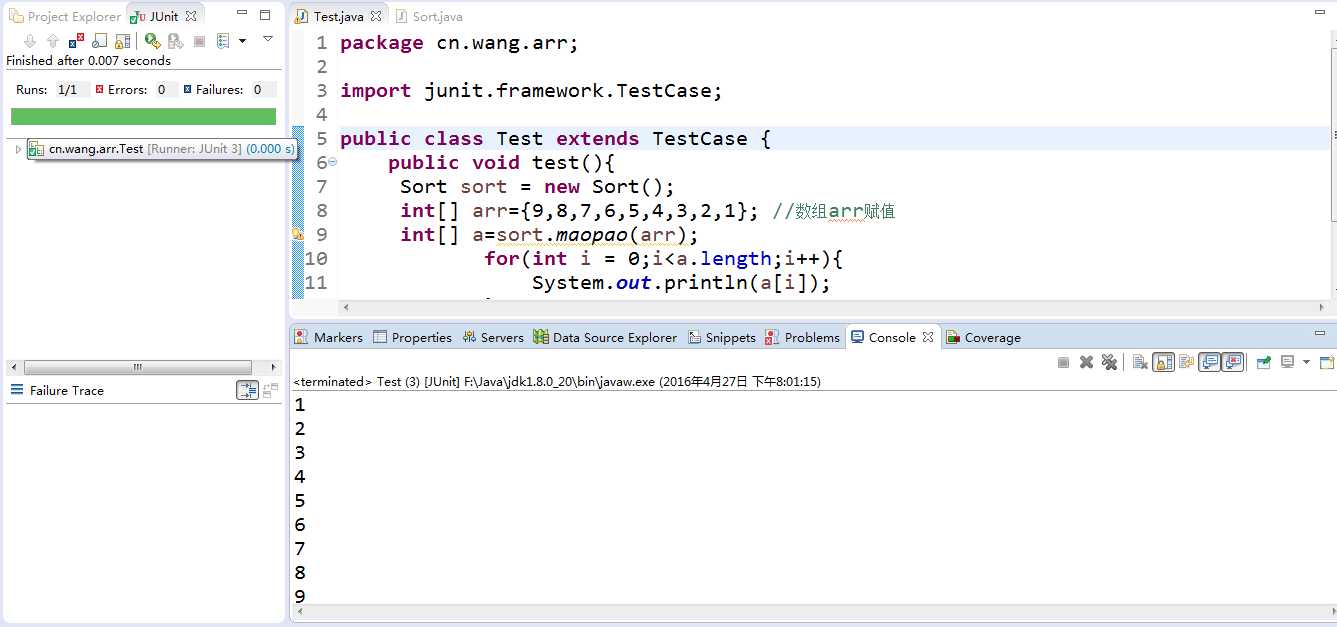Click Rerun Failed Tests First icon

[x=175, y=41]
